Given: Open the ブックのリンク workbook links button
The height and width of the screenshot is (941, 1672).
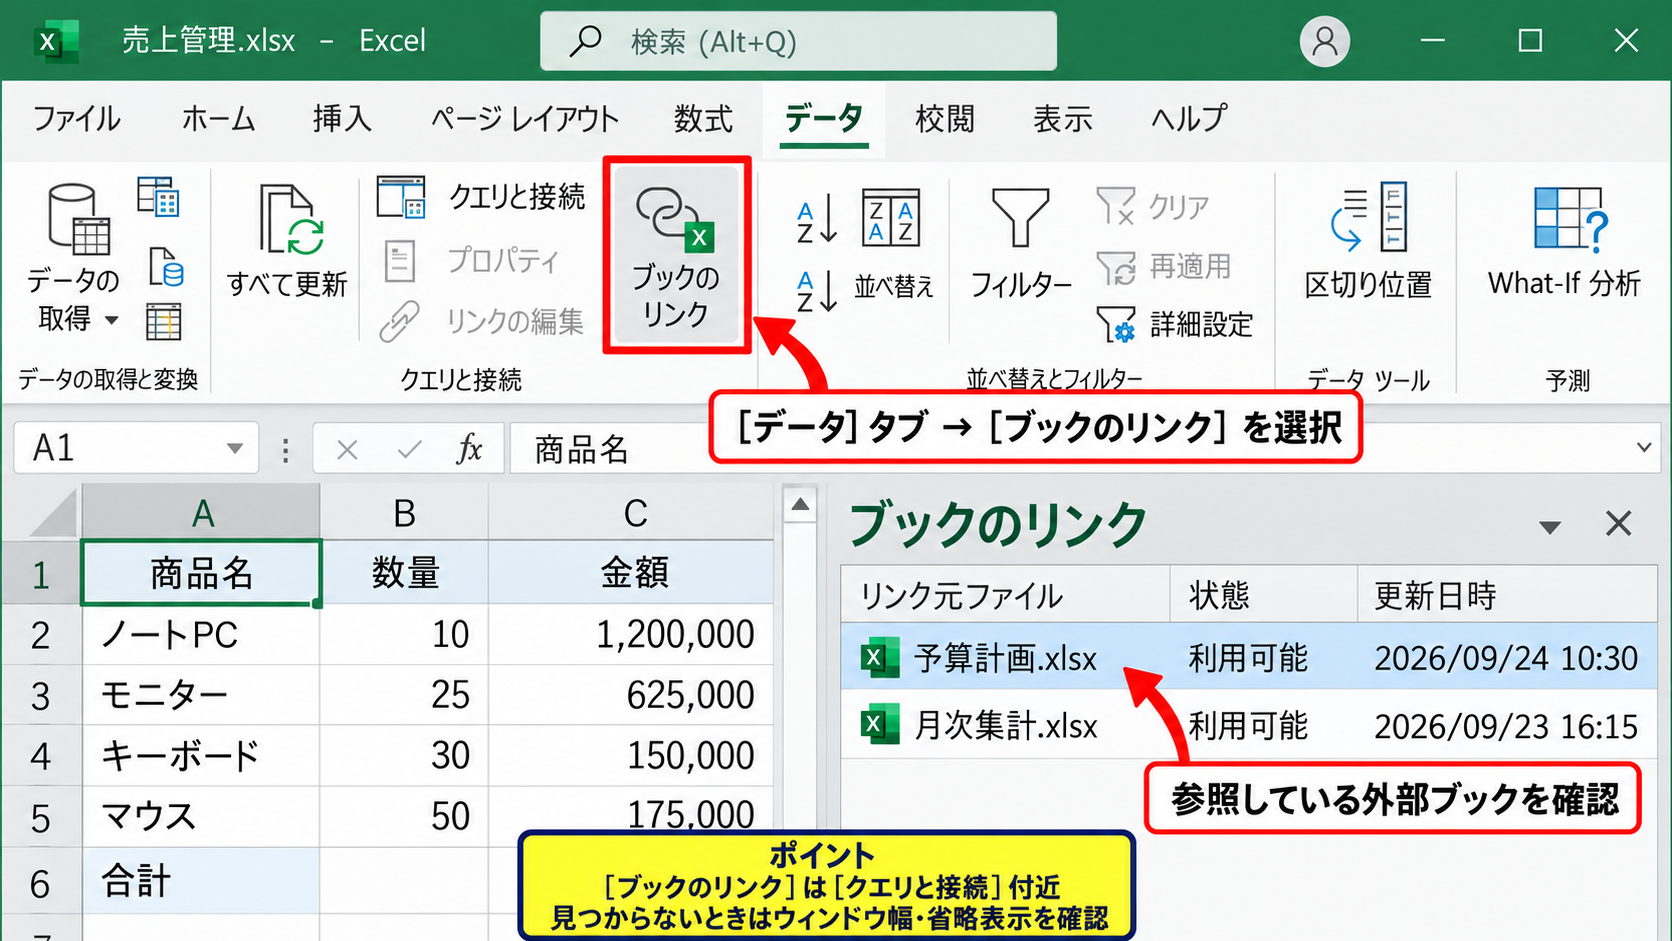Looking at the screenshot, I should [677, 255].
